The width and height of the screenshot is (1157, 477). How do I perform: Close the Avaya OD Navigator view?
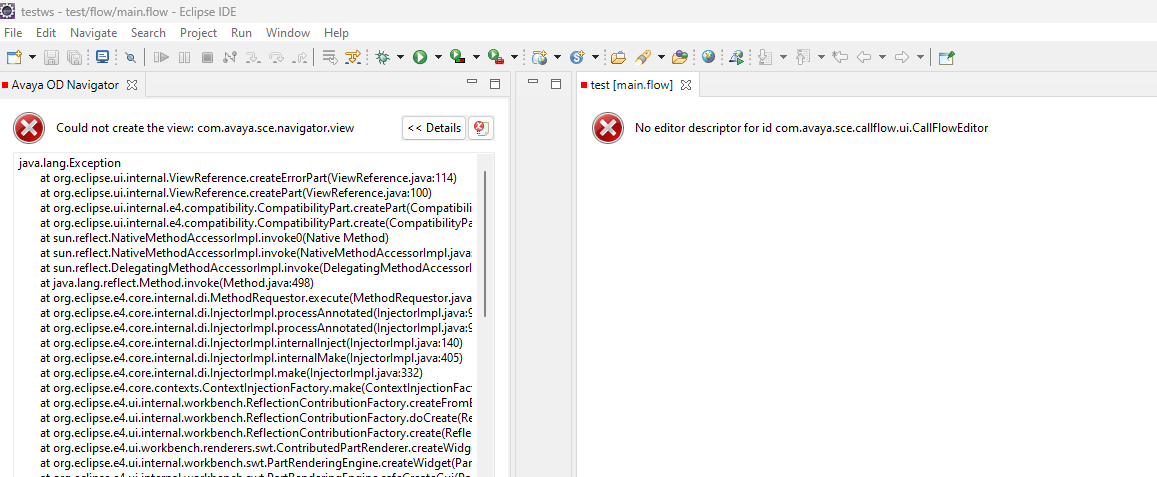pos(132,85)
